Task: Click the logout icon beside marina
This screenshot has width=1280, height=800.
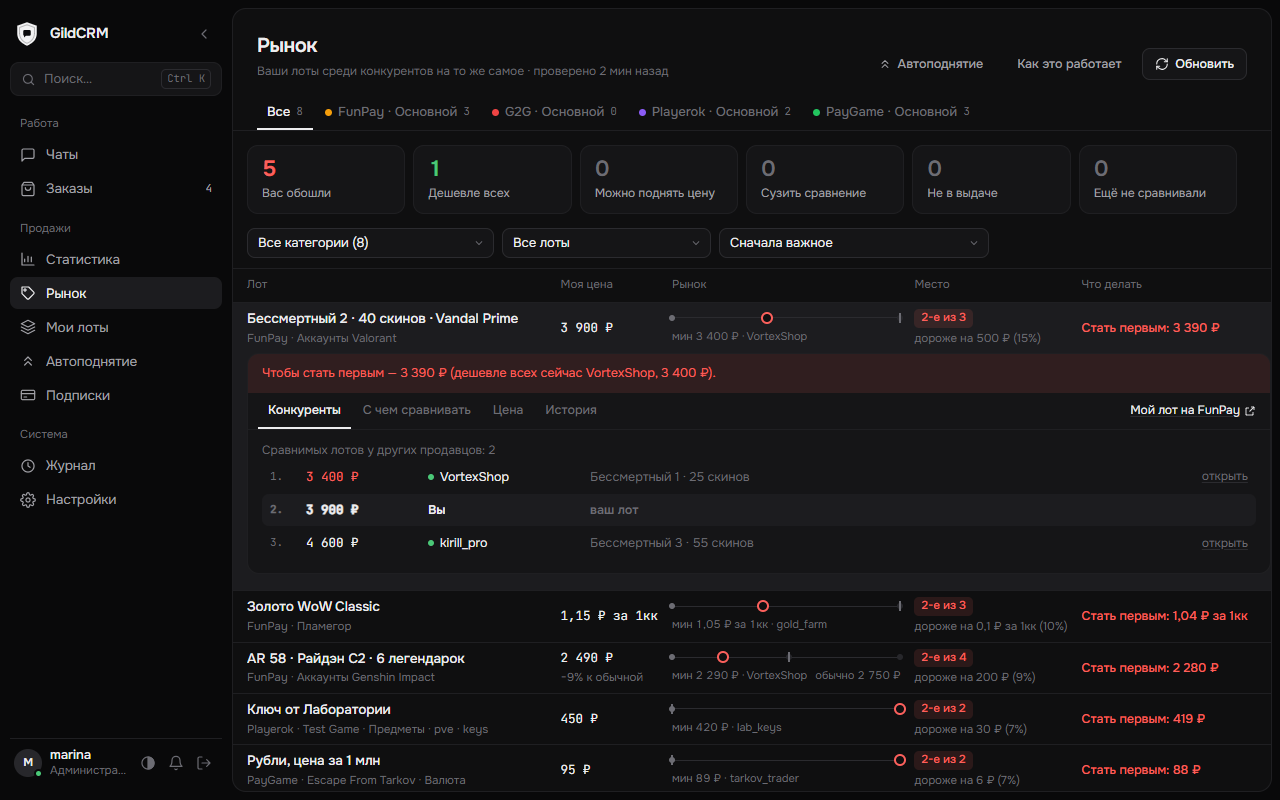Action: [204, 763]
